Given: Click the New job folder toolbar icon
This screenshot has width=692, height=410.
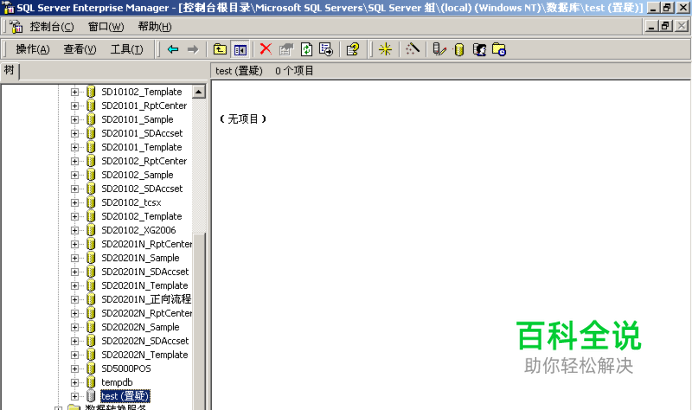Looking at the screenshot, I should (x=499, y=49).
